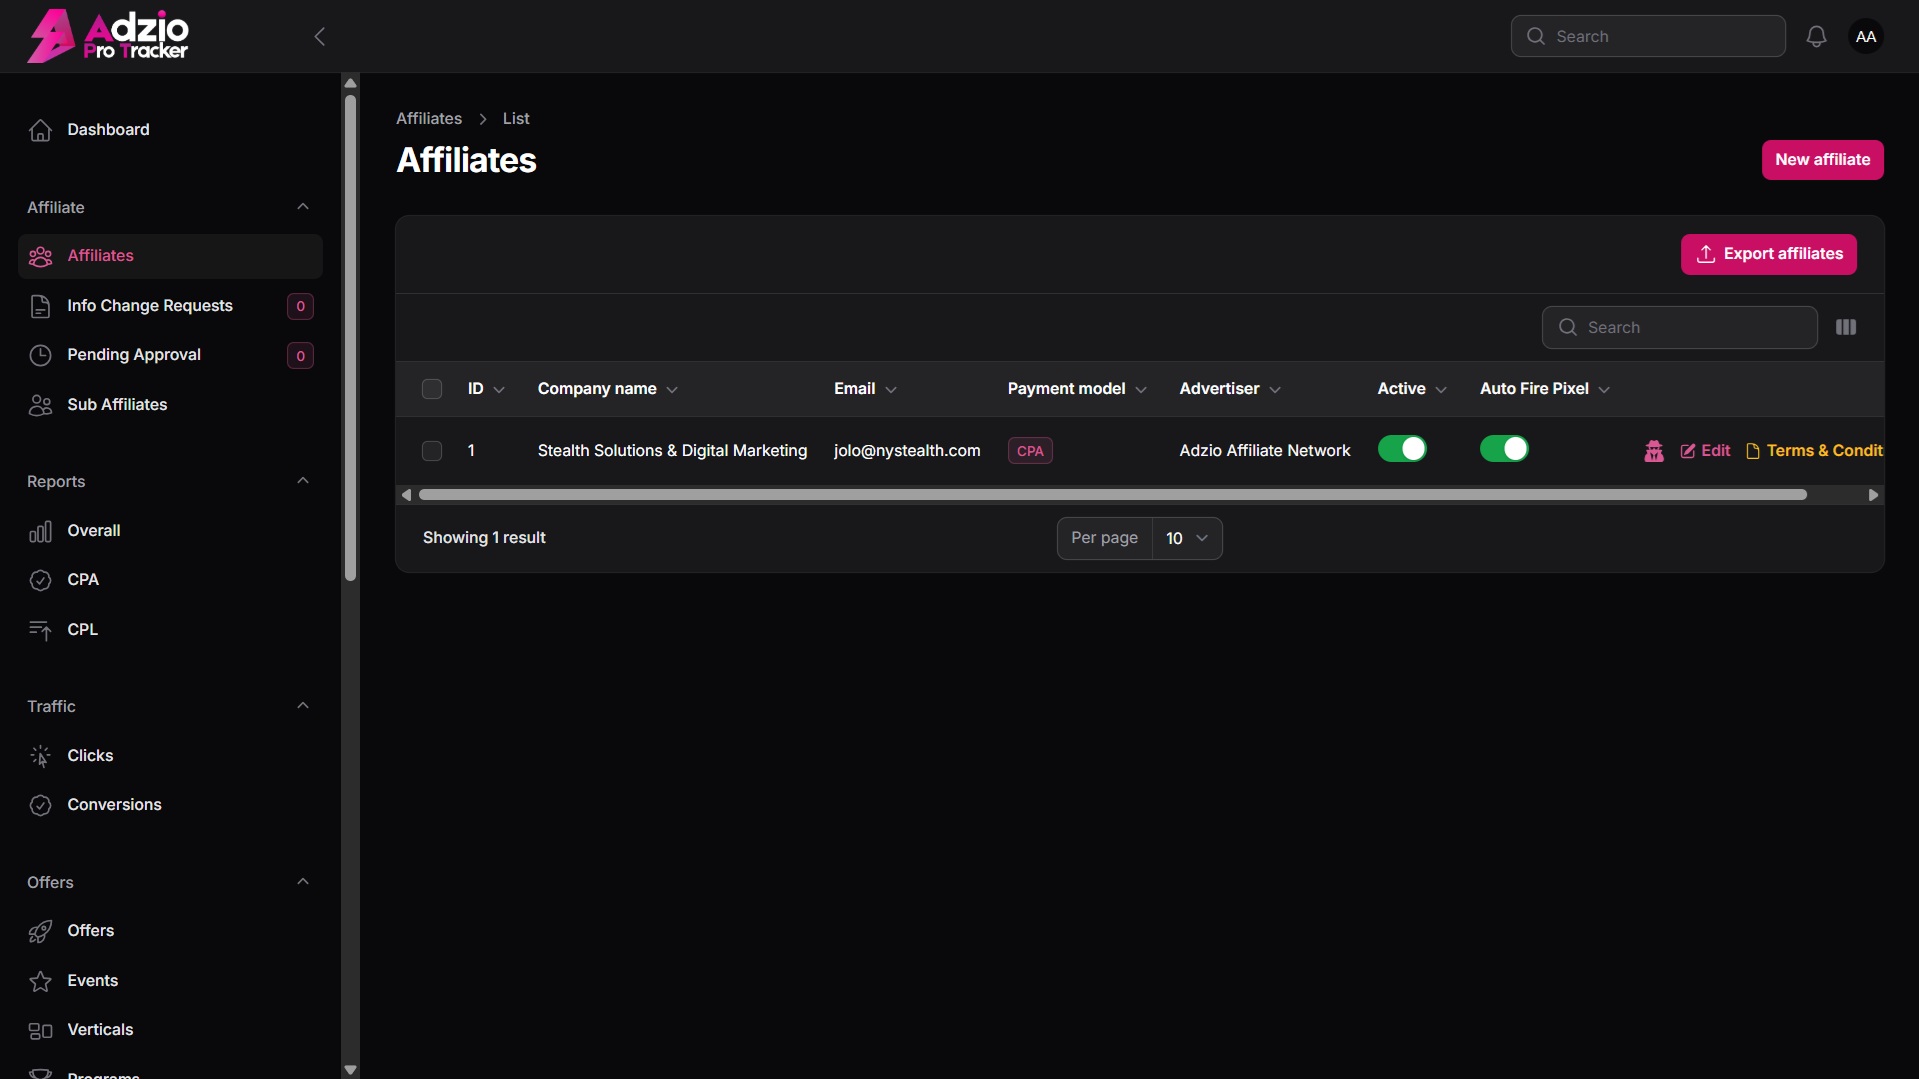Click the CPL sort-arrow icon
The width and height of the screenshot is (1919, 1079).
point(40,630)
